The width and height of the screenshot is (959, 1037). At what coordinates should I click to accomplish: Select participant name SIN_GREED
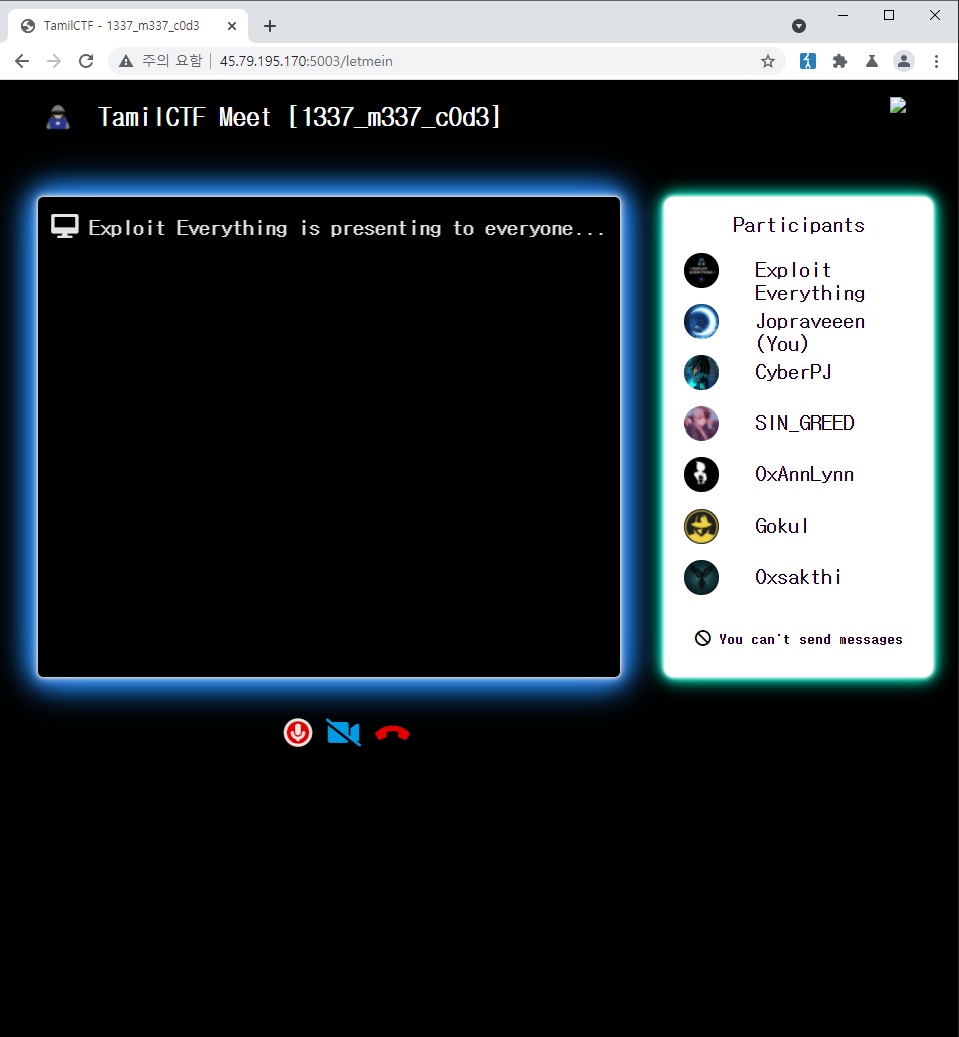(804, 423)
